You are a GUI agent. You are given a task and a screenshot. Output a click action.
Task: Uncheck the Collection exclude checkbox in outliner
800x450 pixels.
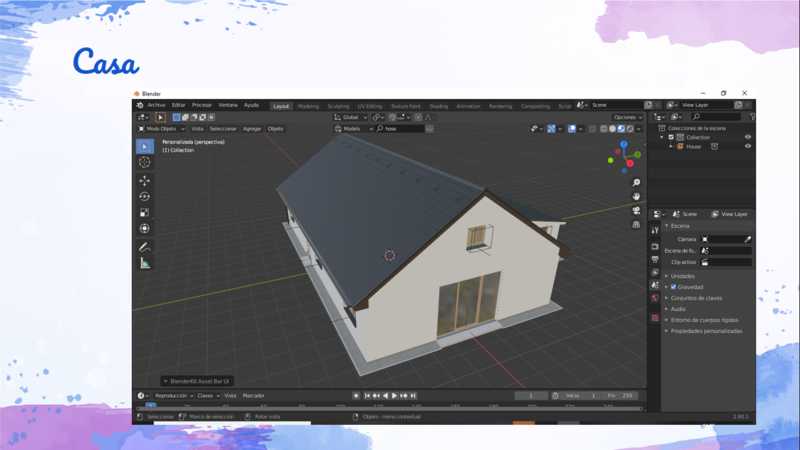pyautogui.click(x=671, y=137)
